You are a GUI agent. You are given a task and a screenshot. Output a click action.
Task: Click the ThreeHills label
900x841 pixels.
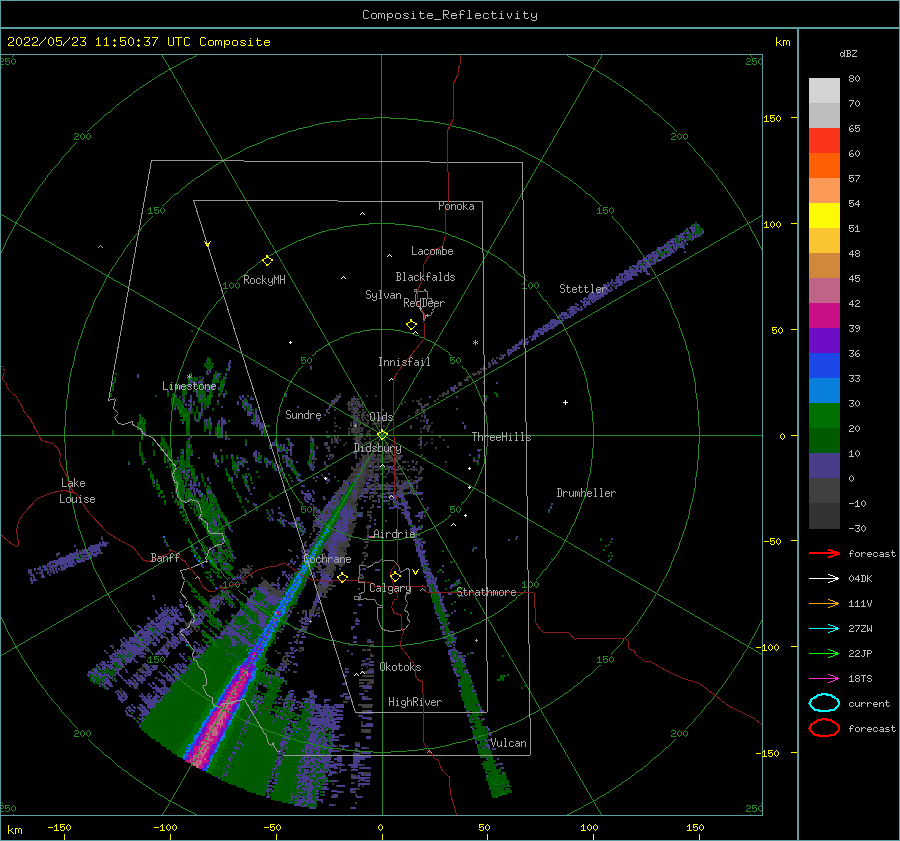[501, 437]
